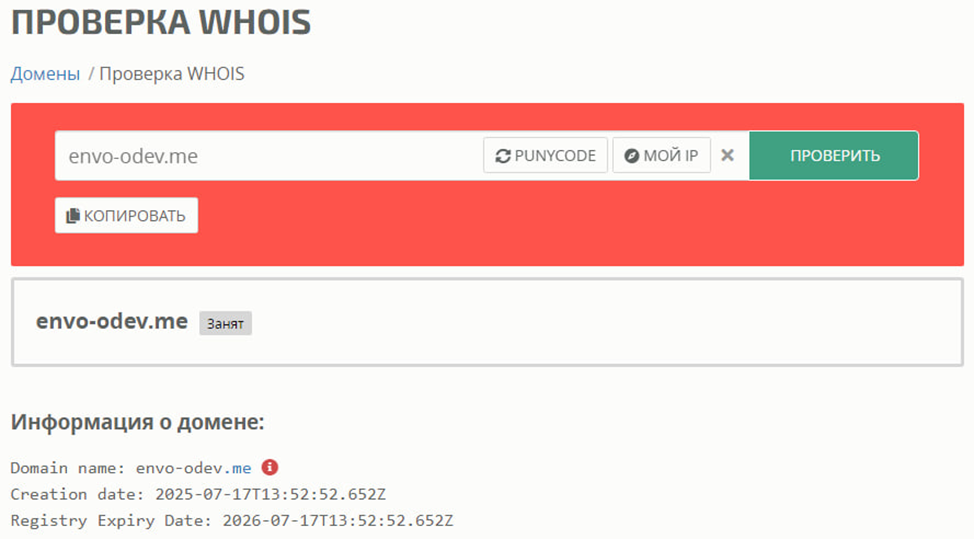The image size is (974, 539).
Task: Click the Информация о домене heading
Action: pos(137,422)
